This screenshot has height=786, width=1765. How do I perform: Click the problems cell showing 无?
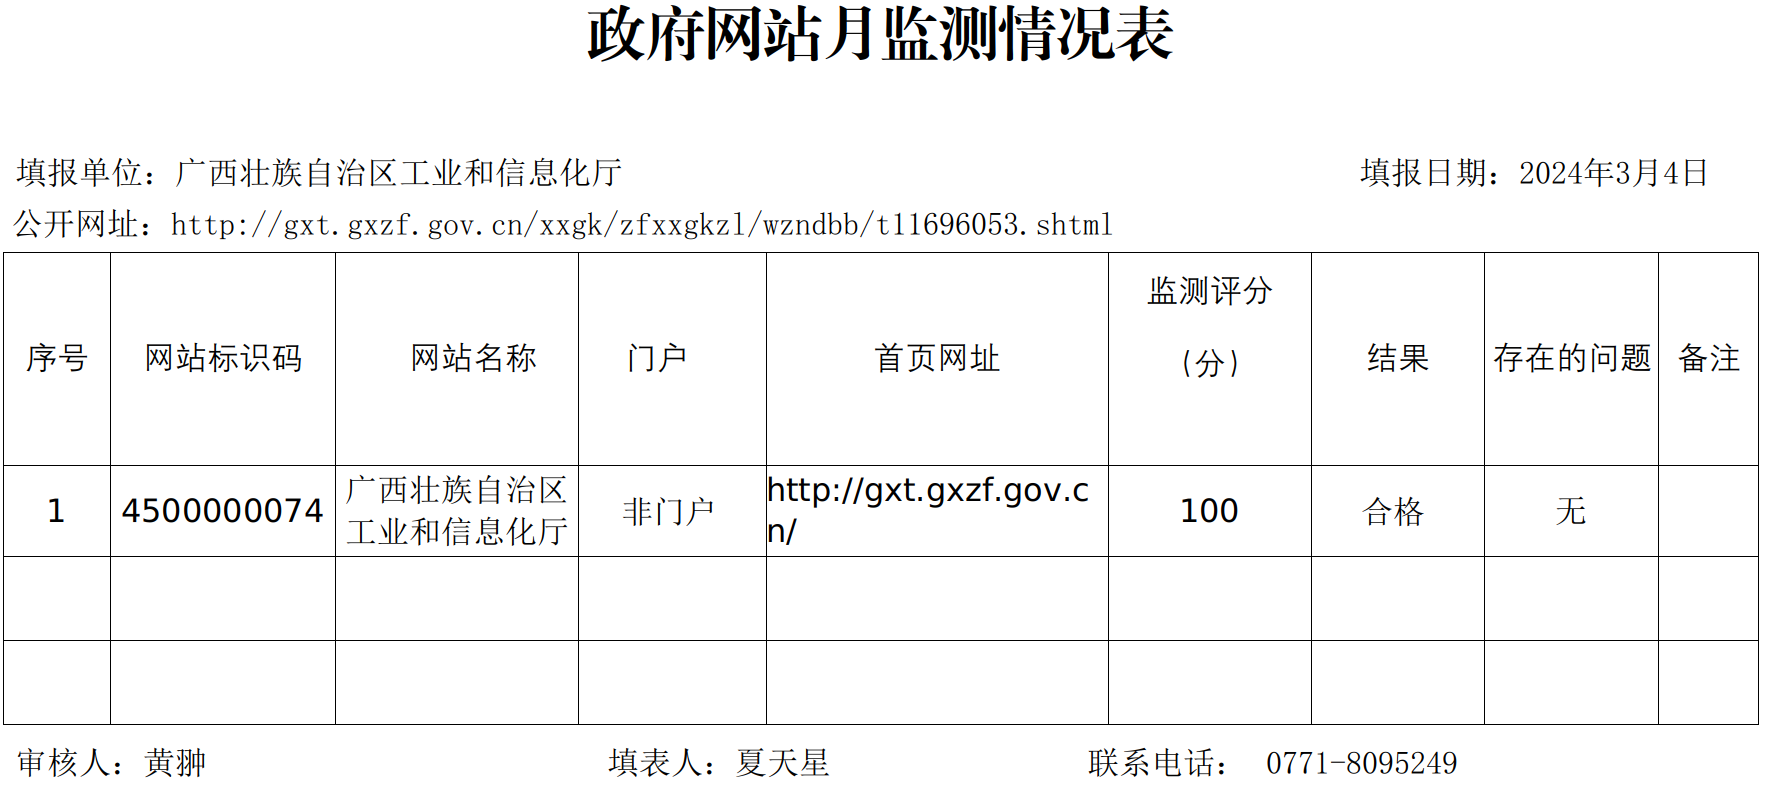pyautogui.click(x=1570, y=512)
